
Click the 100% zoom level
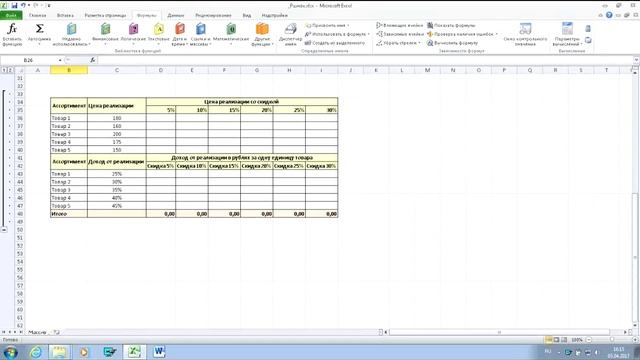577,340
